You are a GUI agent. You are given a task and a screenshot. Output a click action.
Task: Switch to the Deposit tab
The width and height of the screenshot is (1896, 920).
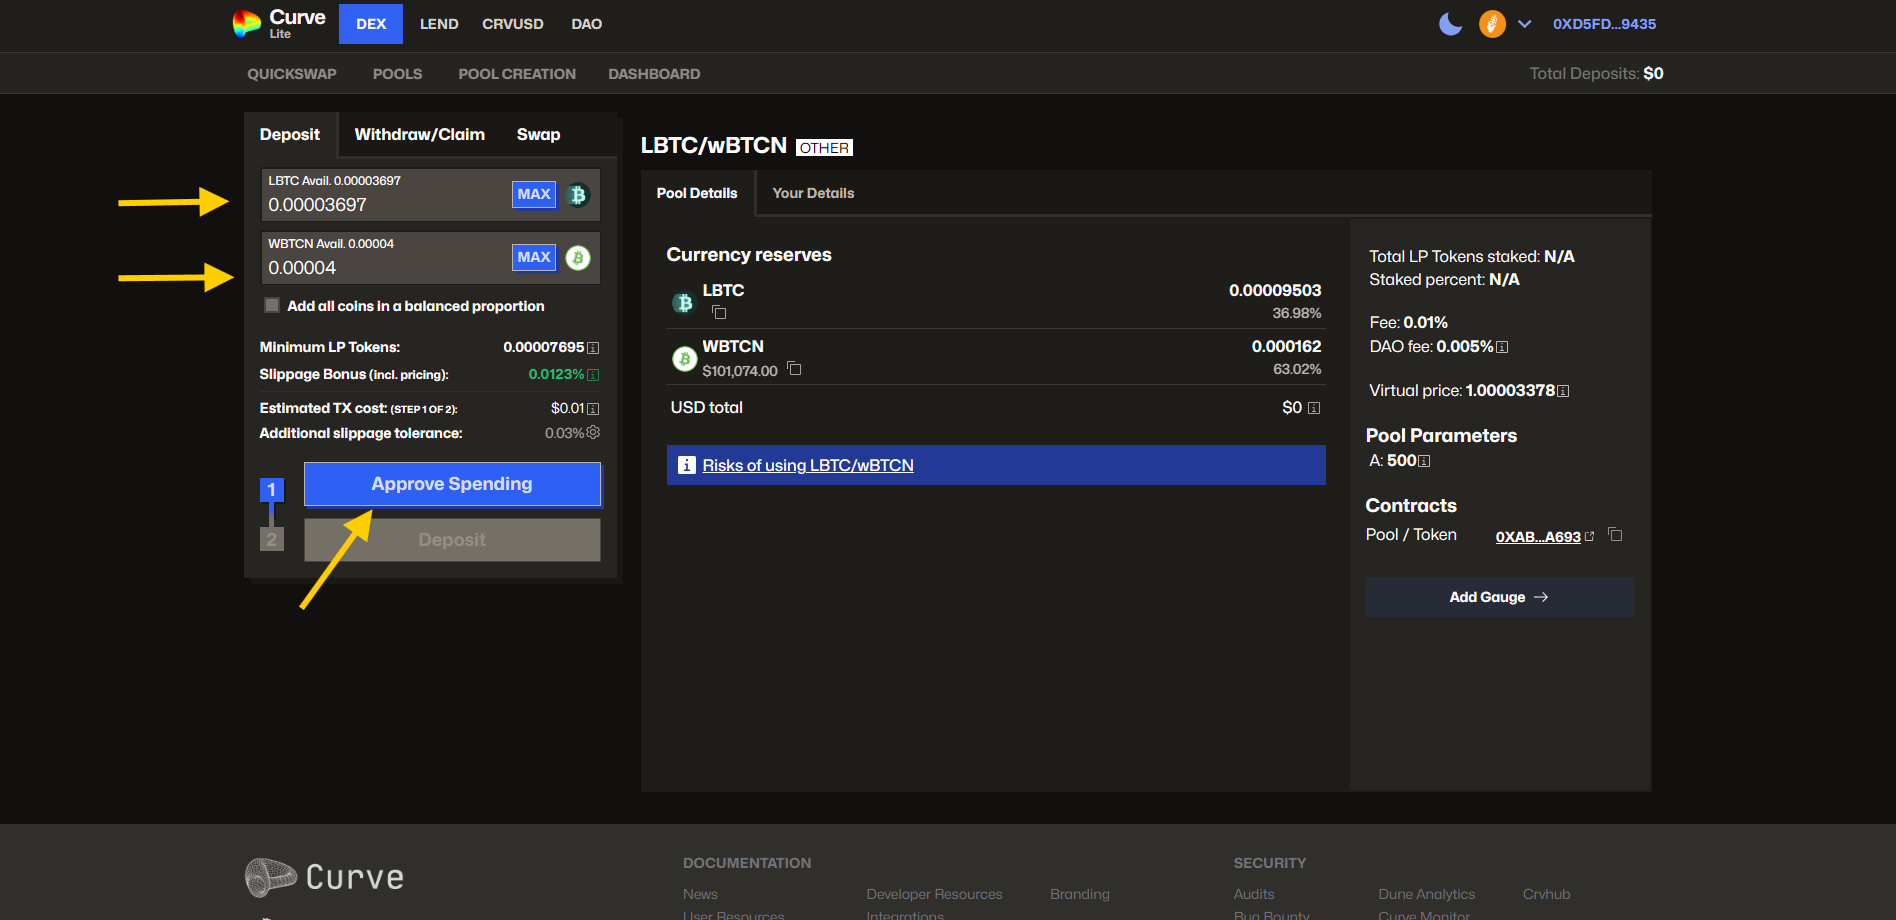pyautogui.click(x=290, y=134)
